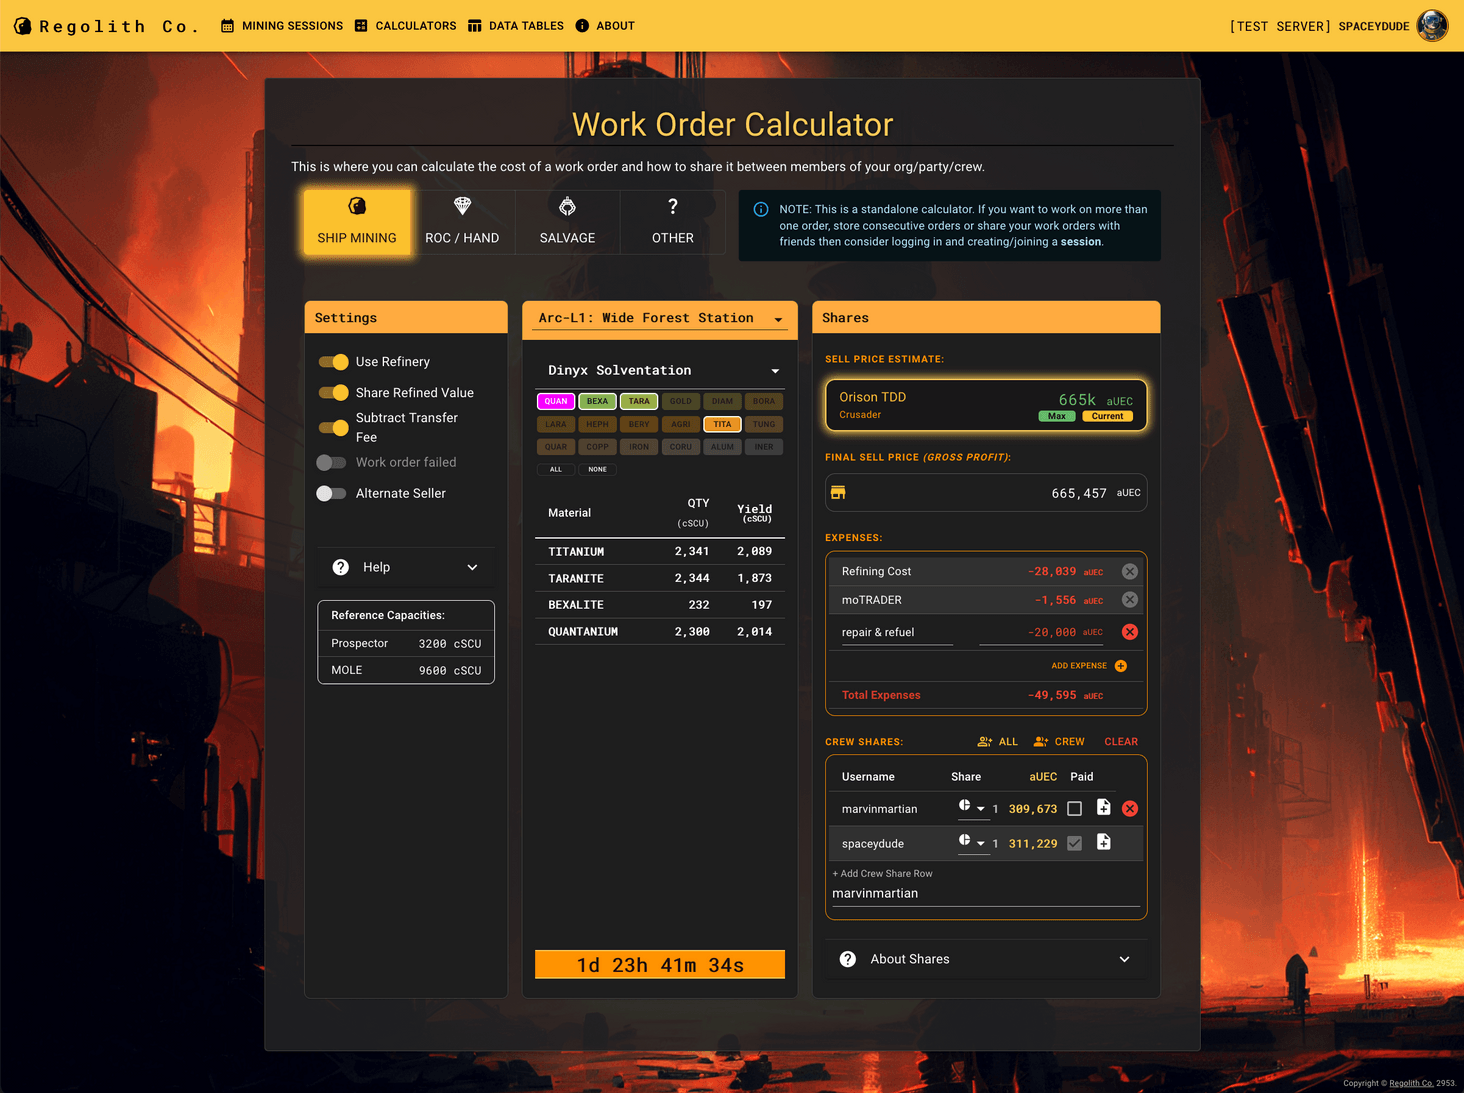The width and height of the screenshot is (1464, 1093).
Task: Remove the repair & refuel expense
Action: (1130, 631)
